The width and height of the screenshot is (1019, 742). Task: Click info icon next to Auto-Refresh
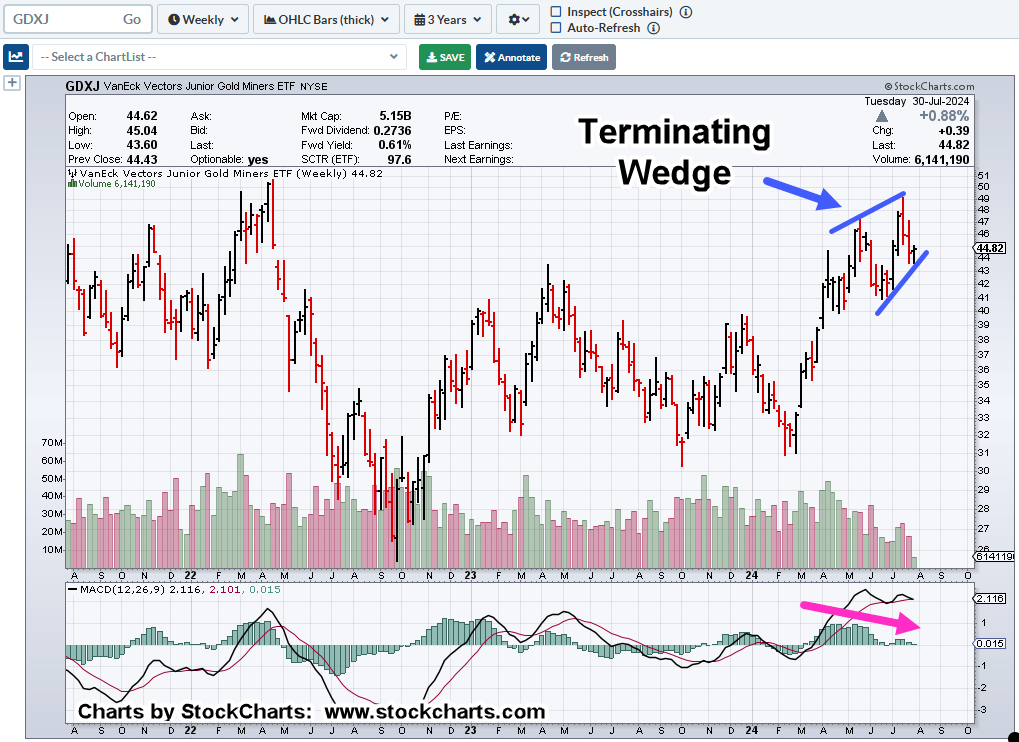(x=653, y=28)
